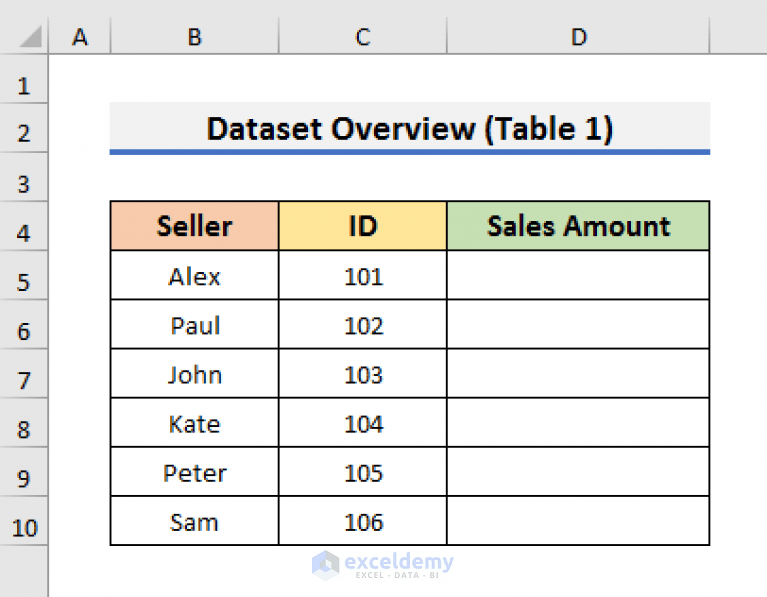Click empty Sales Amount cell for Alex

(x=578, y=275)
